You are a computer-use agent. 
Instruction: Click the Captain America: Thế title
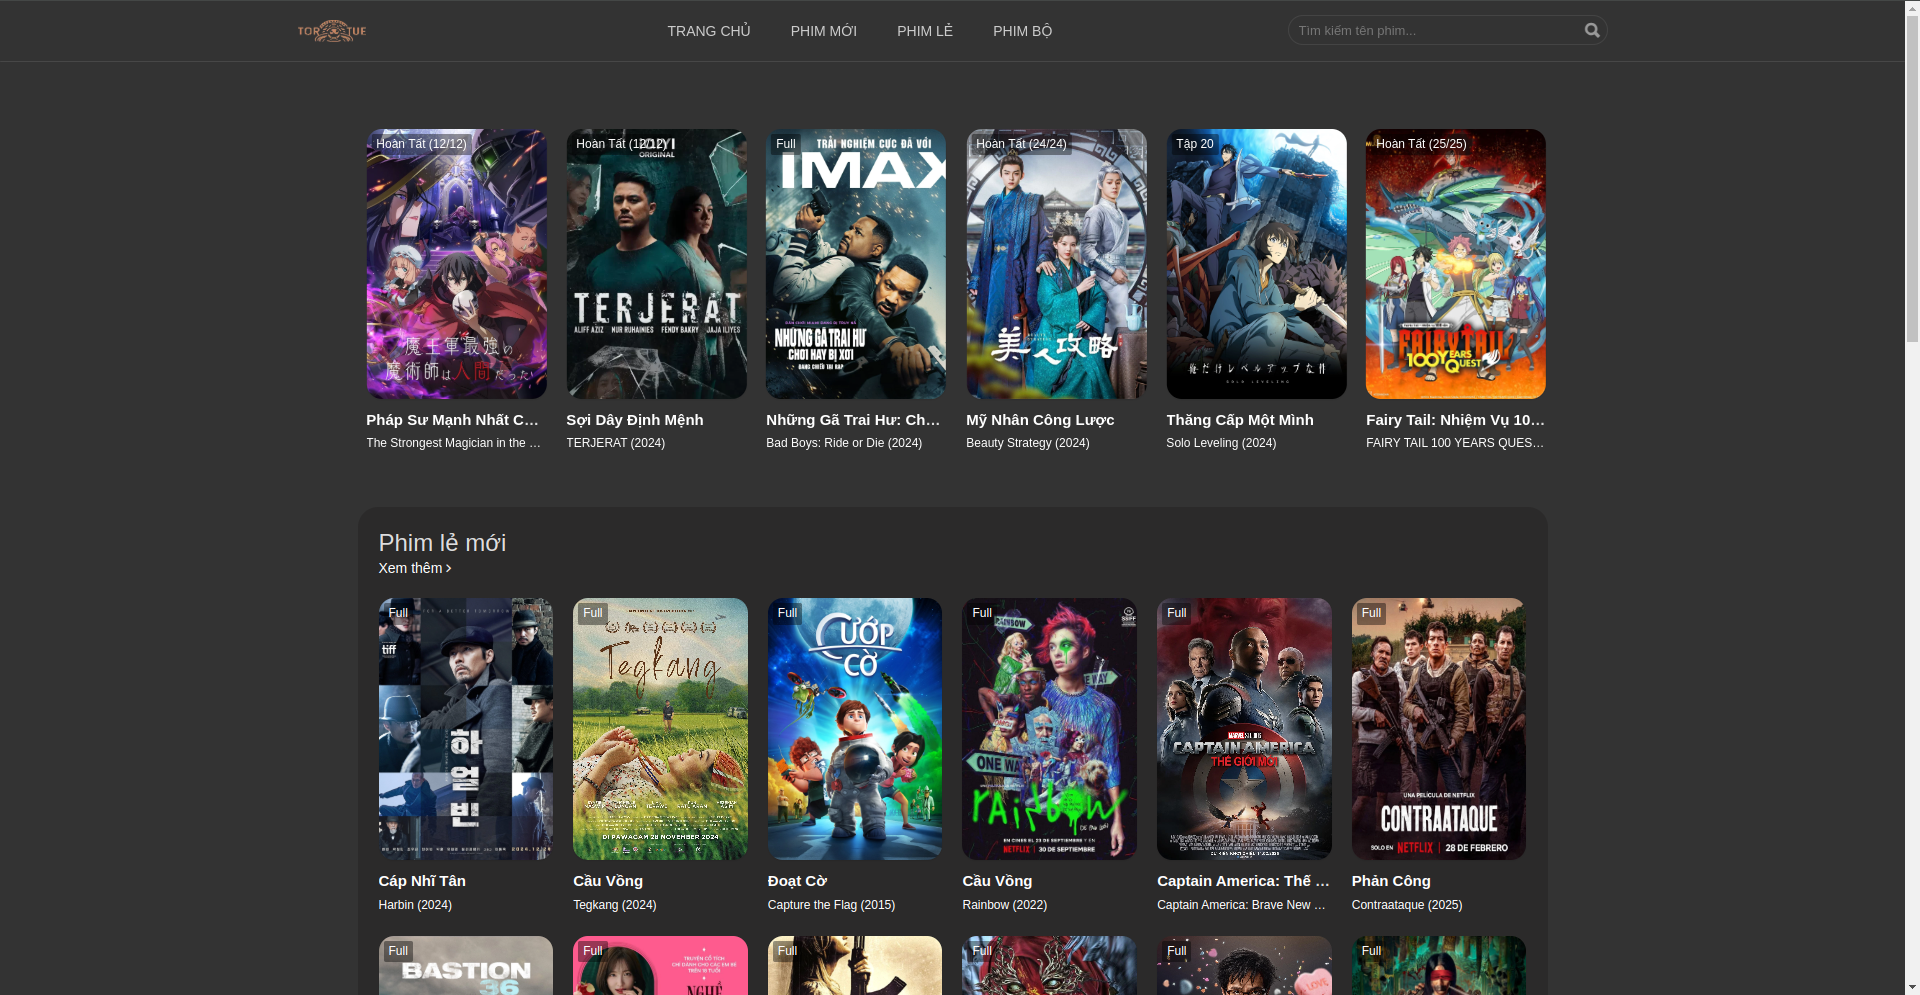click(x=1244, y=881)
